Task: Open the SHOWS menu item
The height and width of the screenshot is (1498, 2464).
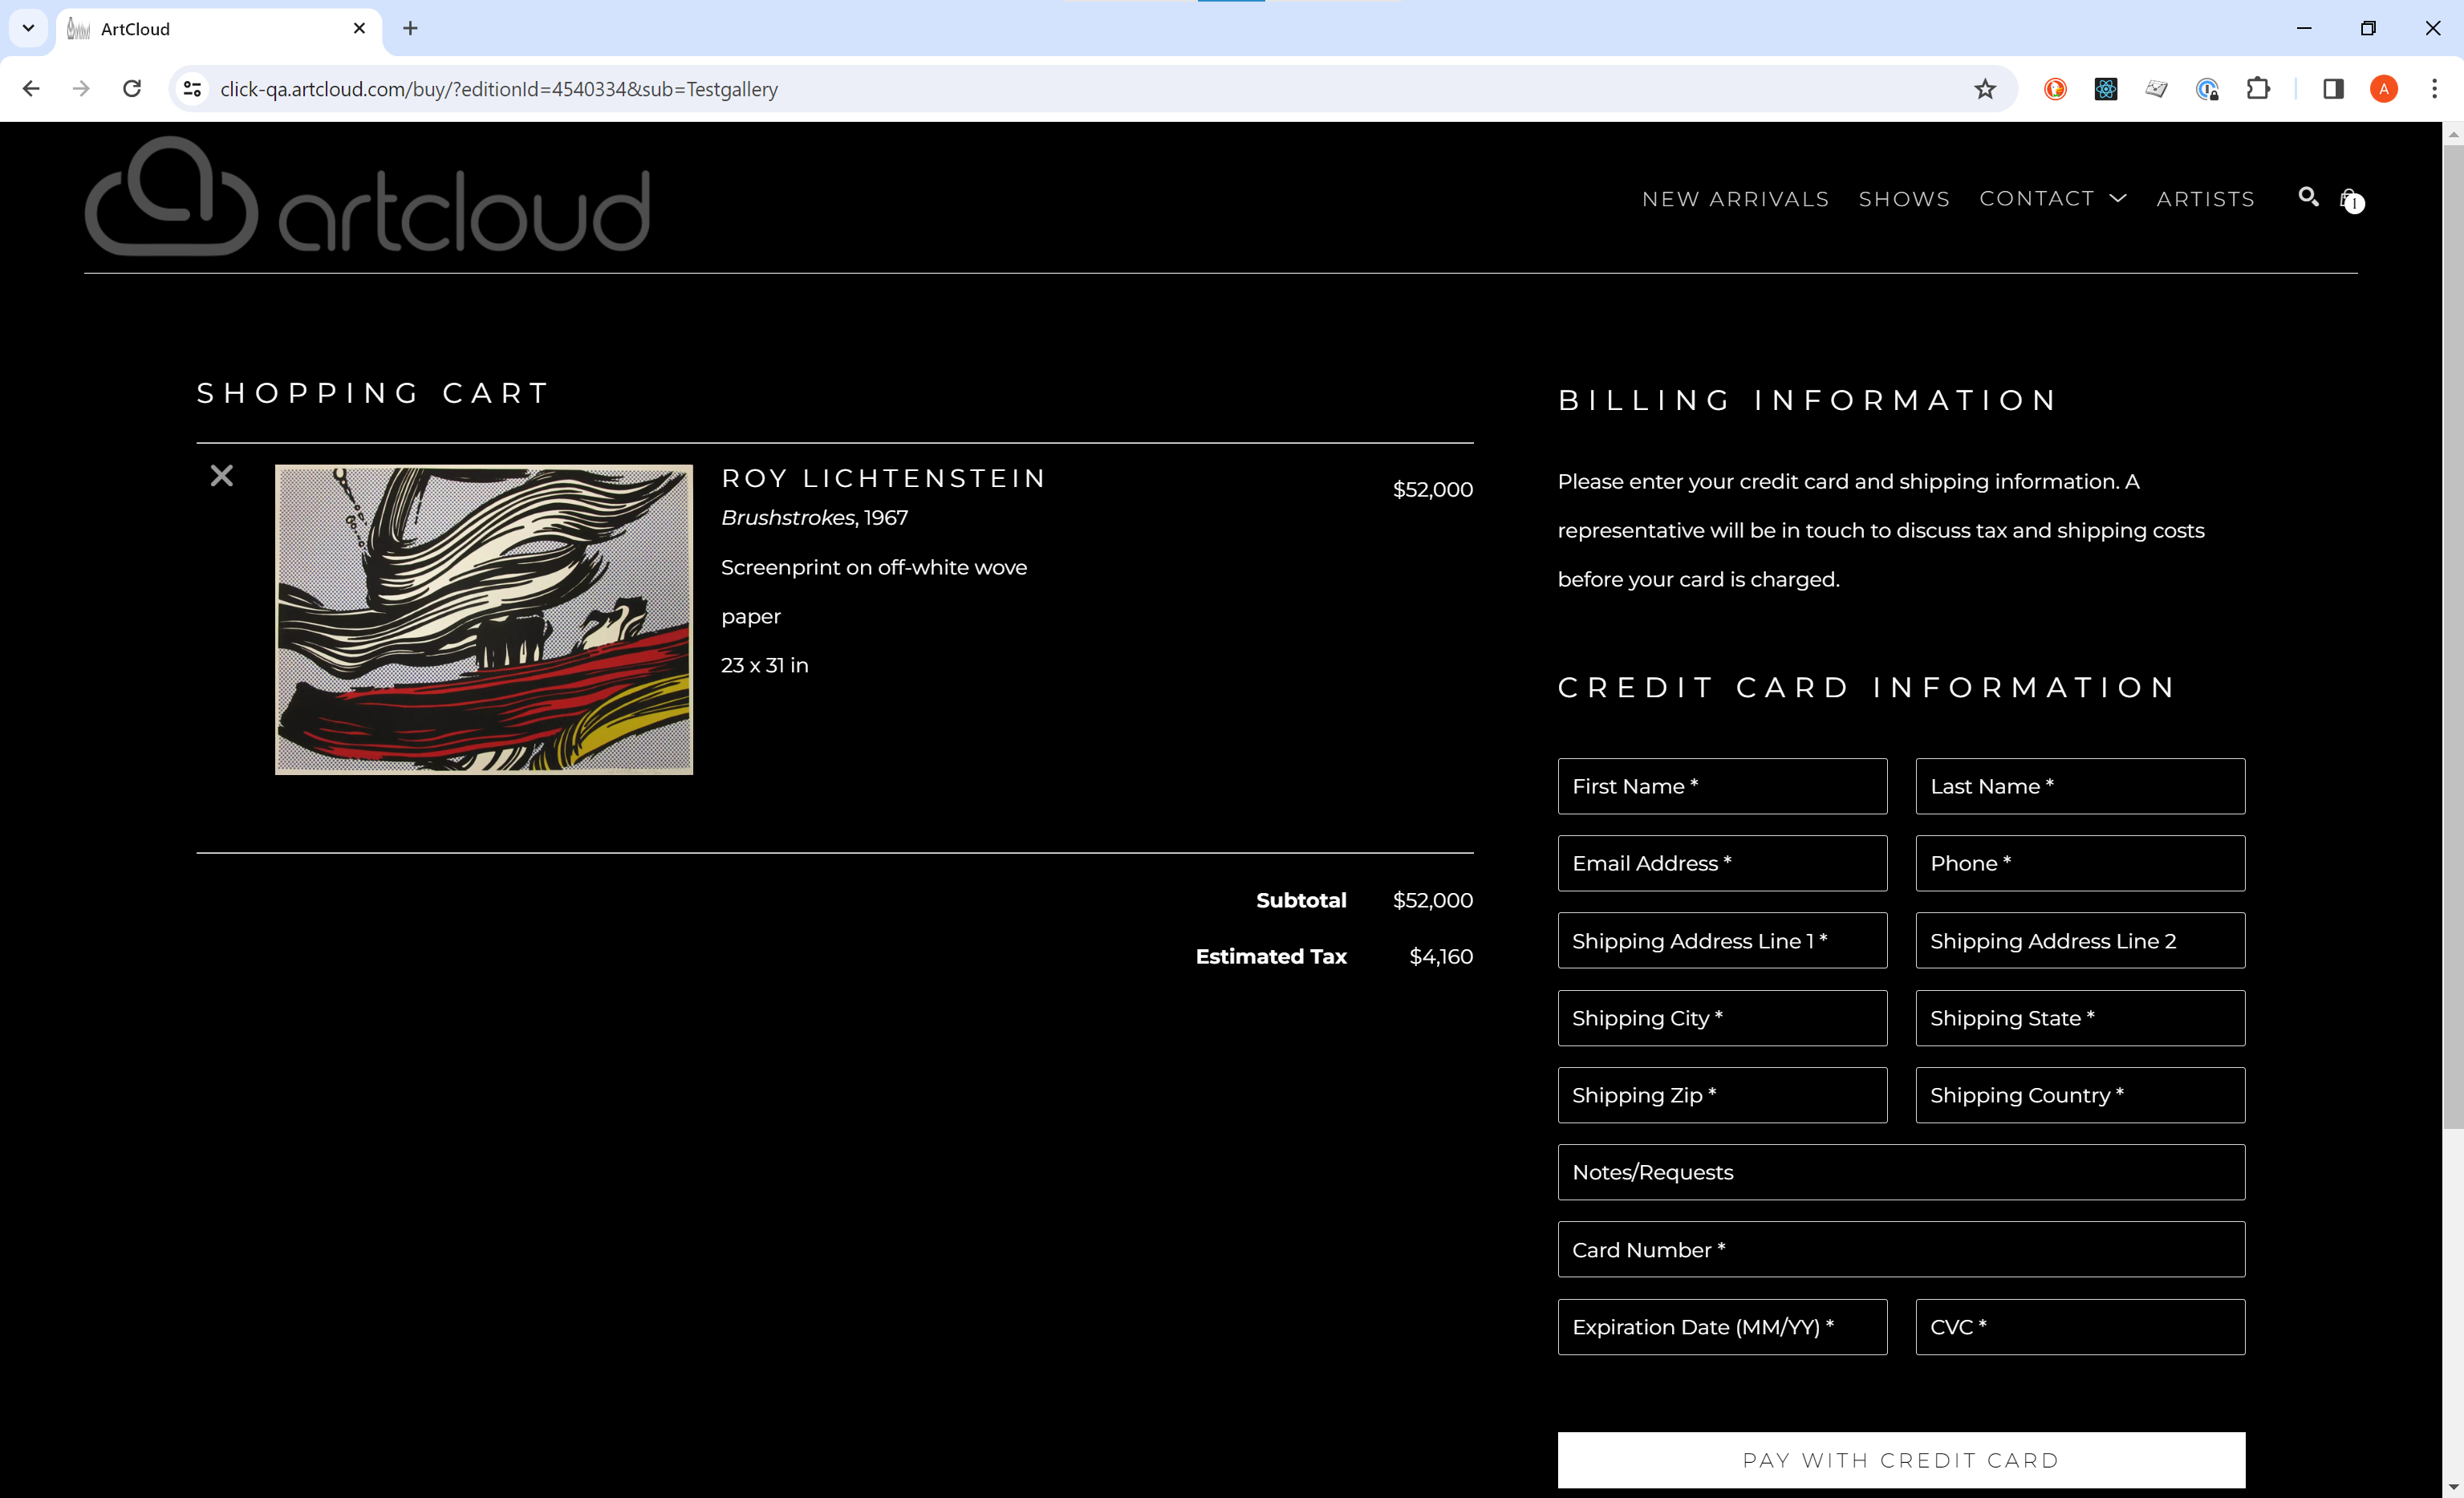Action: pos(1904,199)
